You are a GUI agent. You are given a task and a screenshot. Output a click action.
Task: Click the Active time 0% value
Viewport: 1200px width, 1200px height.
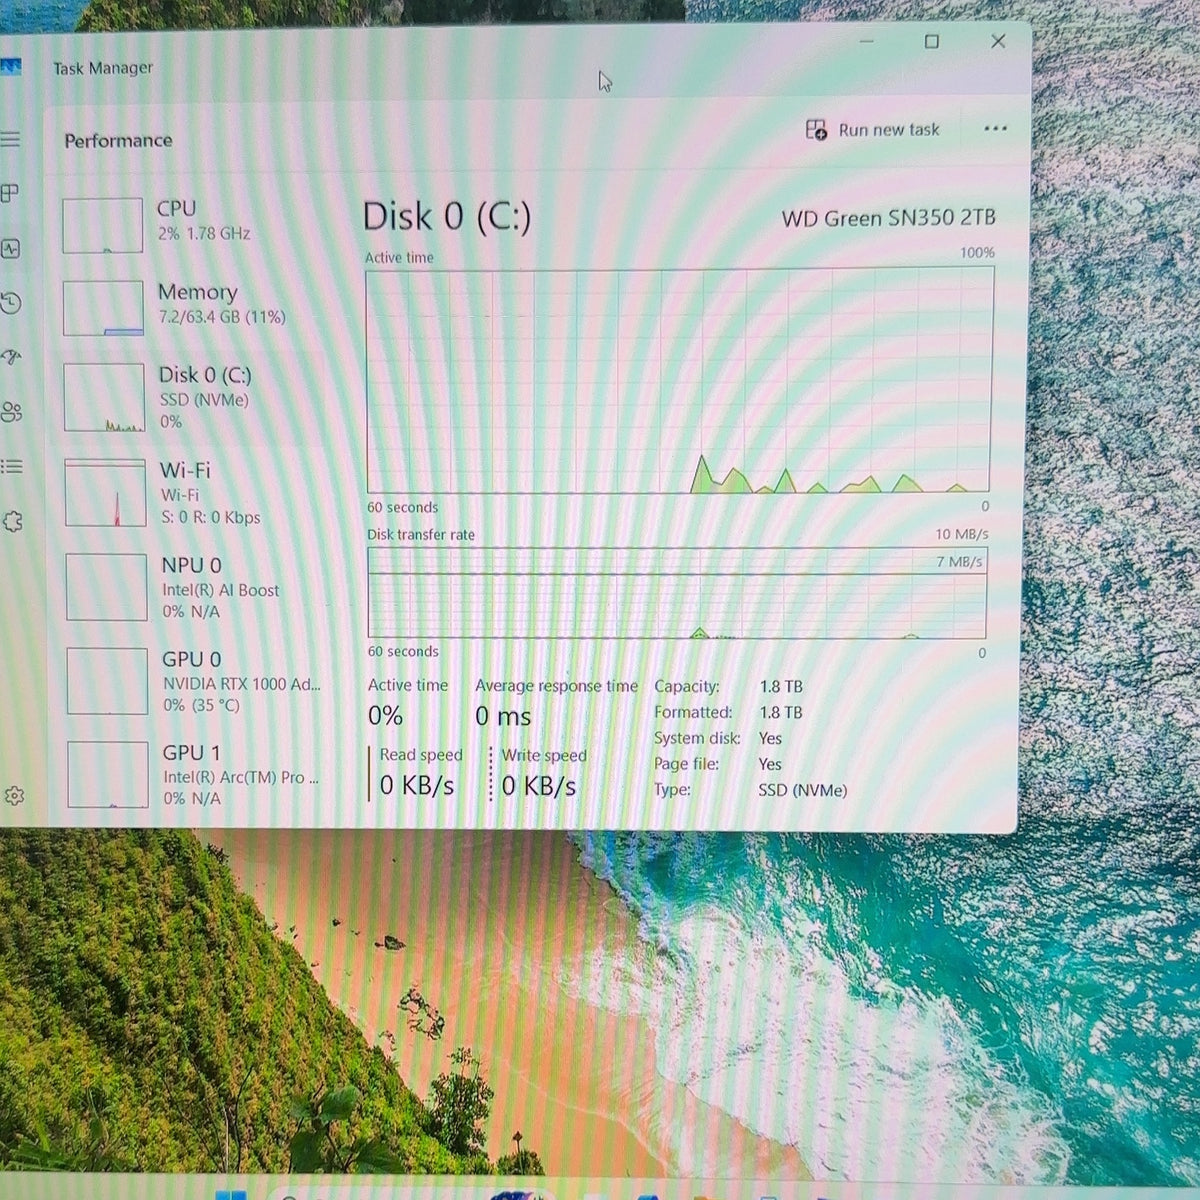385,716
